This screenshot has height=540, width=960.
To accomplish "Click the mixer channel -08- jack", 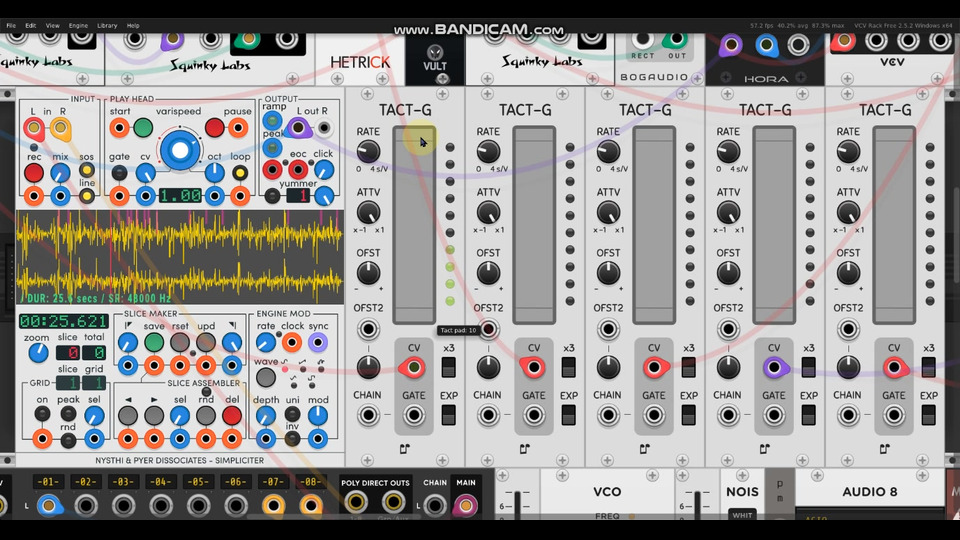I will click(310, 506).
